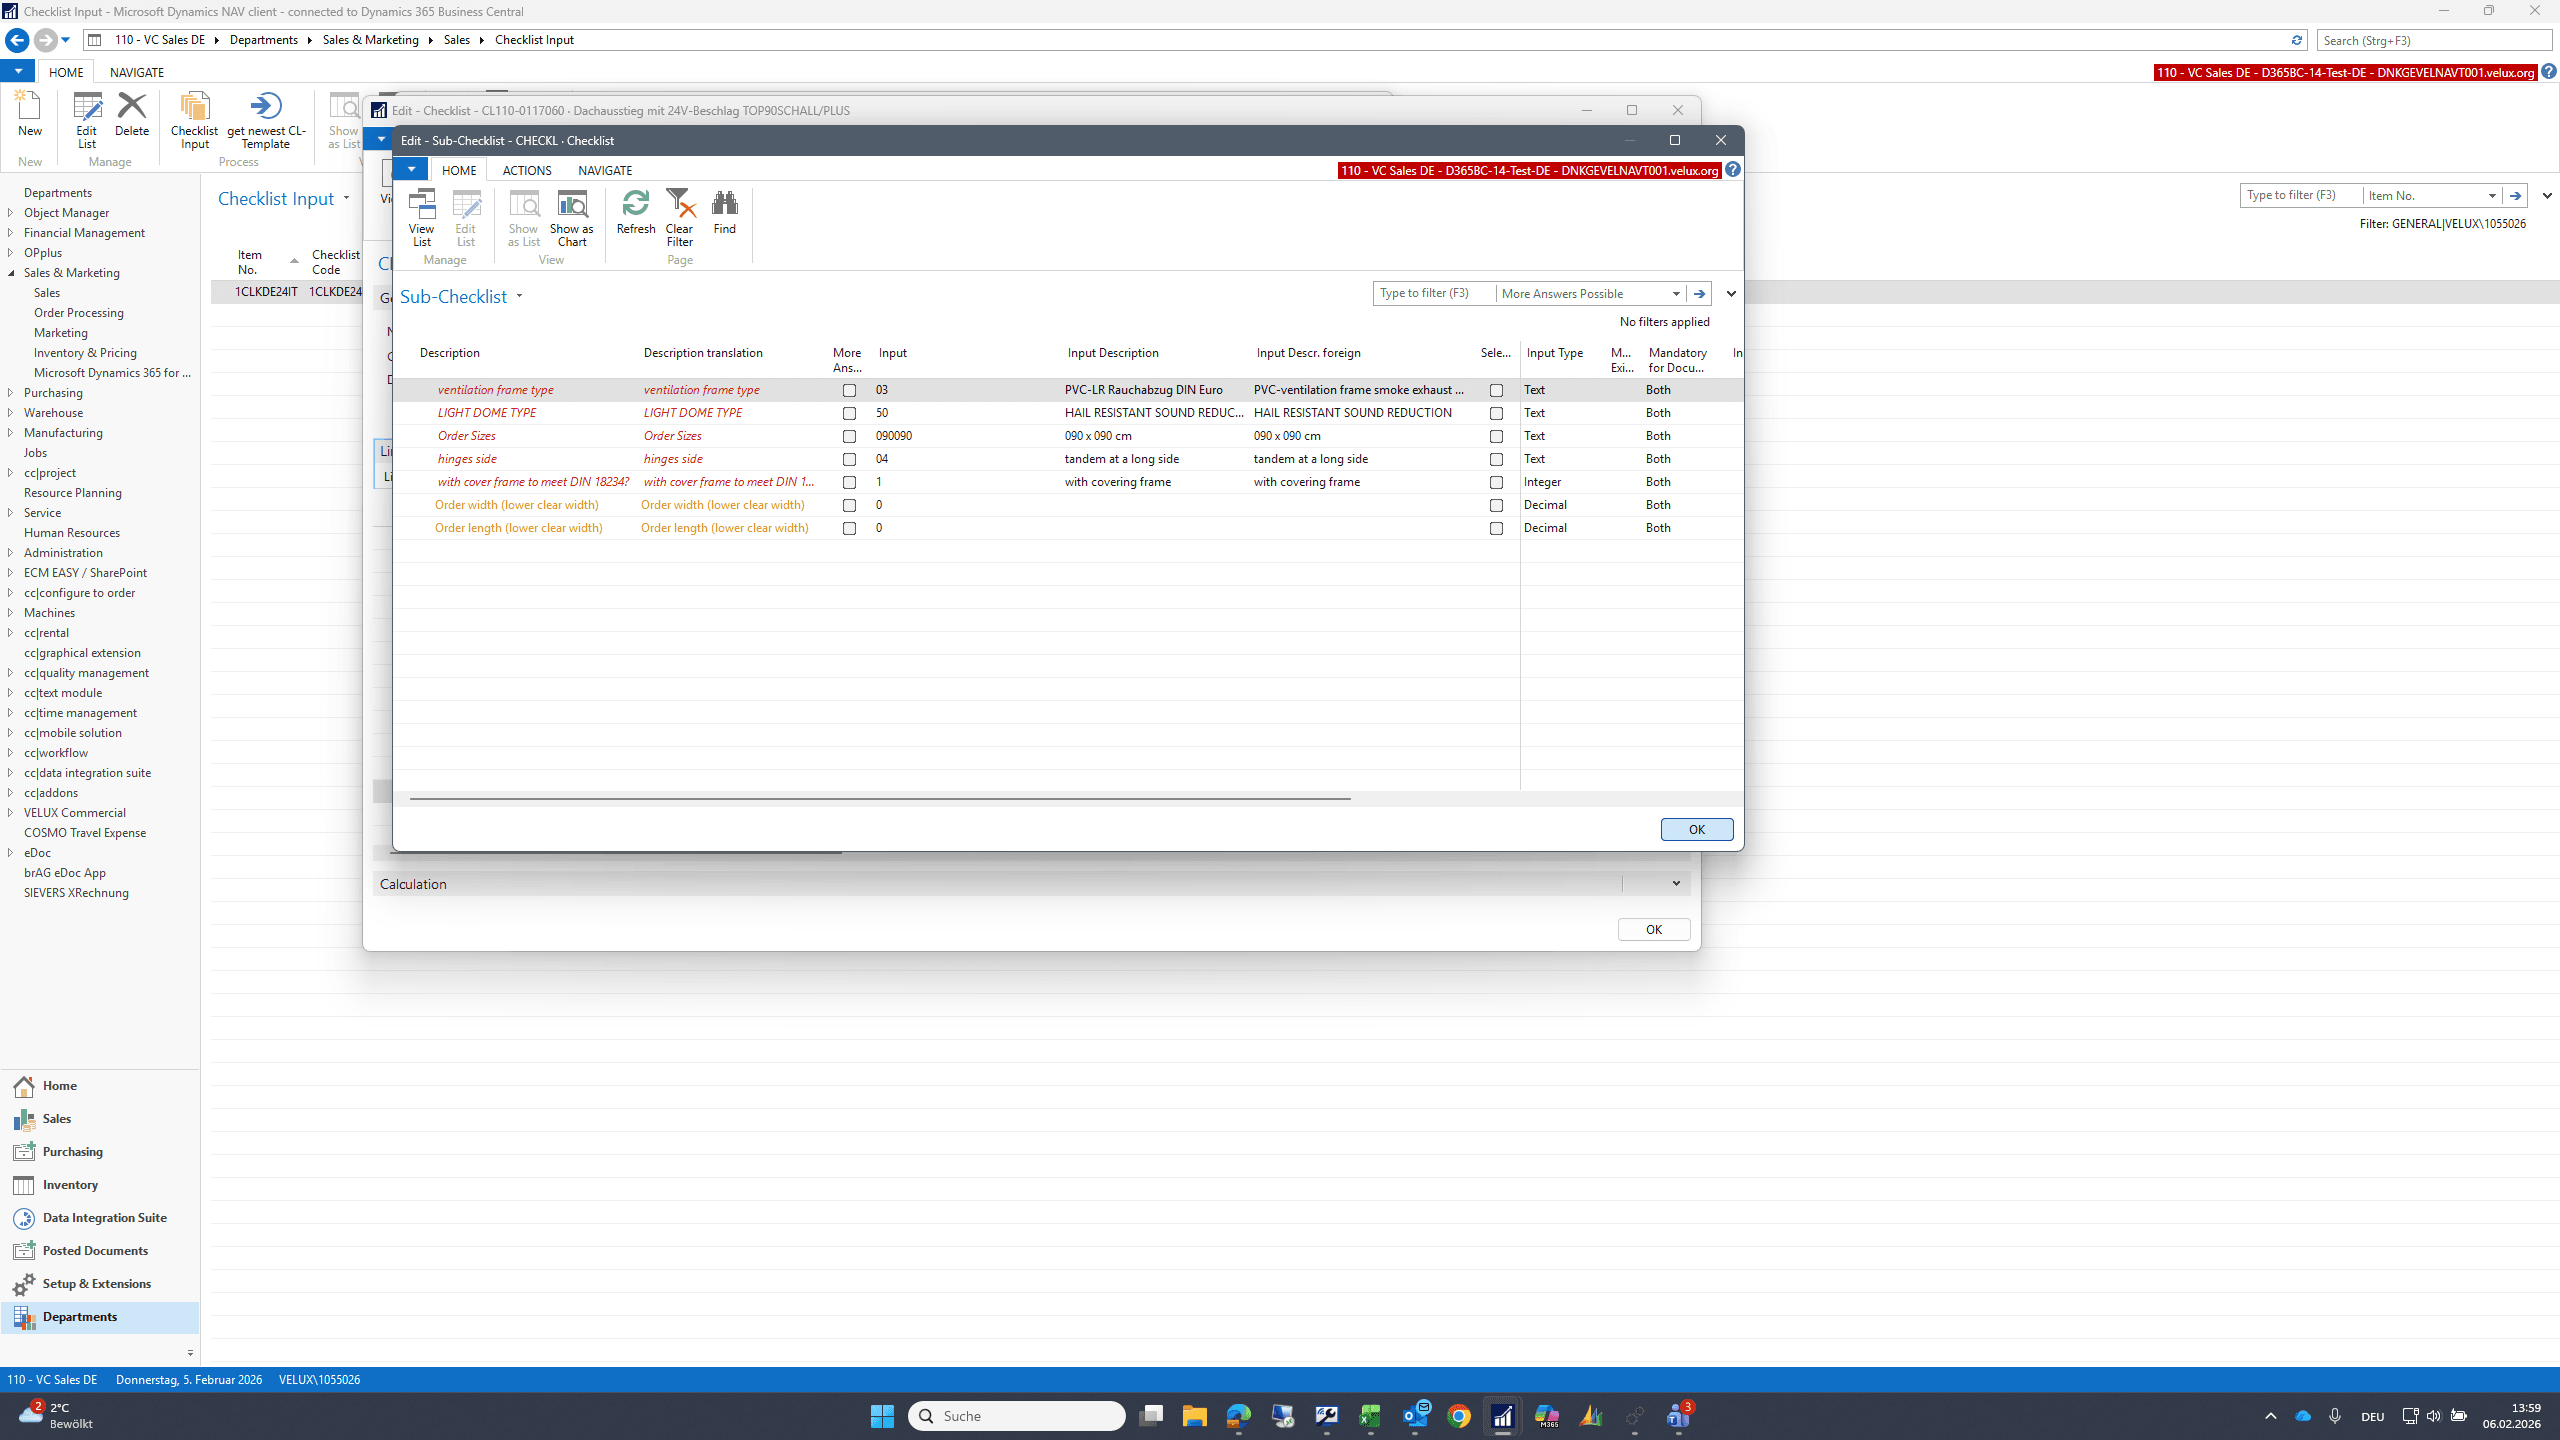Refresh the Sub-Checklist page
2560x1440 pixels.
pos(636,212)
